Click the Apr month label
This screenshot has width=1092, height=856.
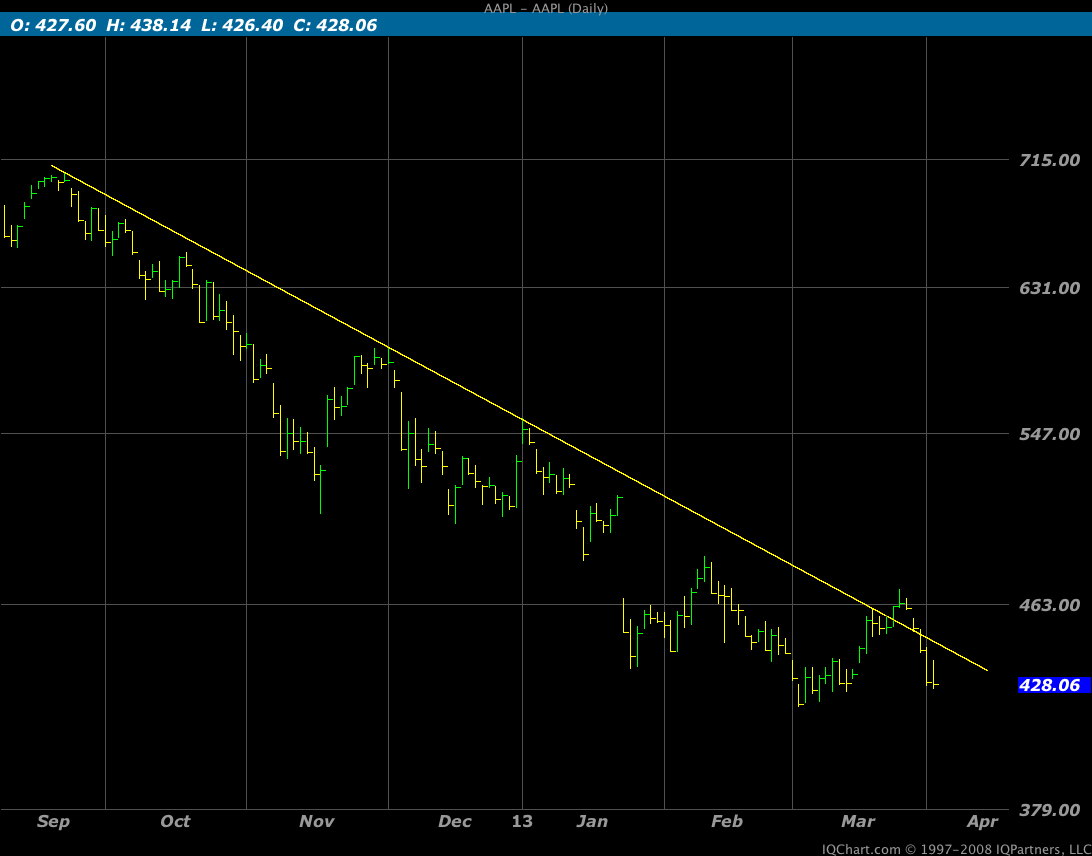coord(983,822)
